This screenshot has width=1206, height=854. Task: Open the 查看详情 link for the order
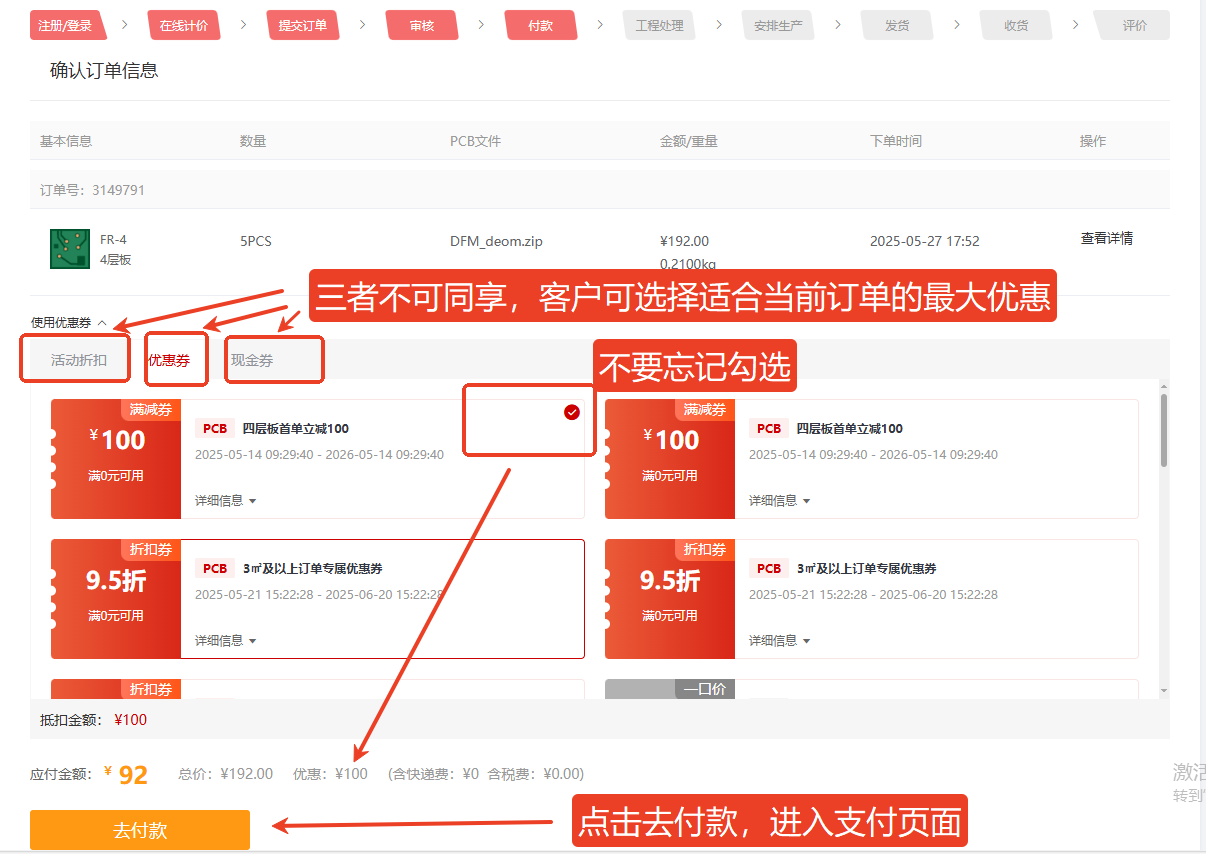(1106, 239)
